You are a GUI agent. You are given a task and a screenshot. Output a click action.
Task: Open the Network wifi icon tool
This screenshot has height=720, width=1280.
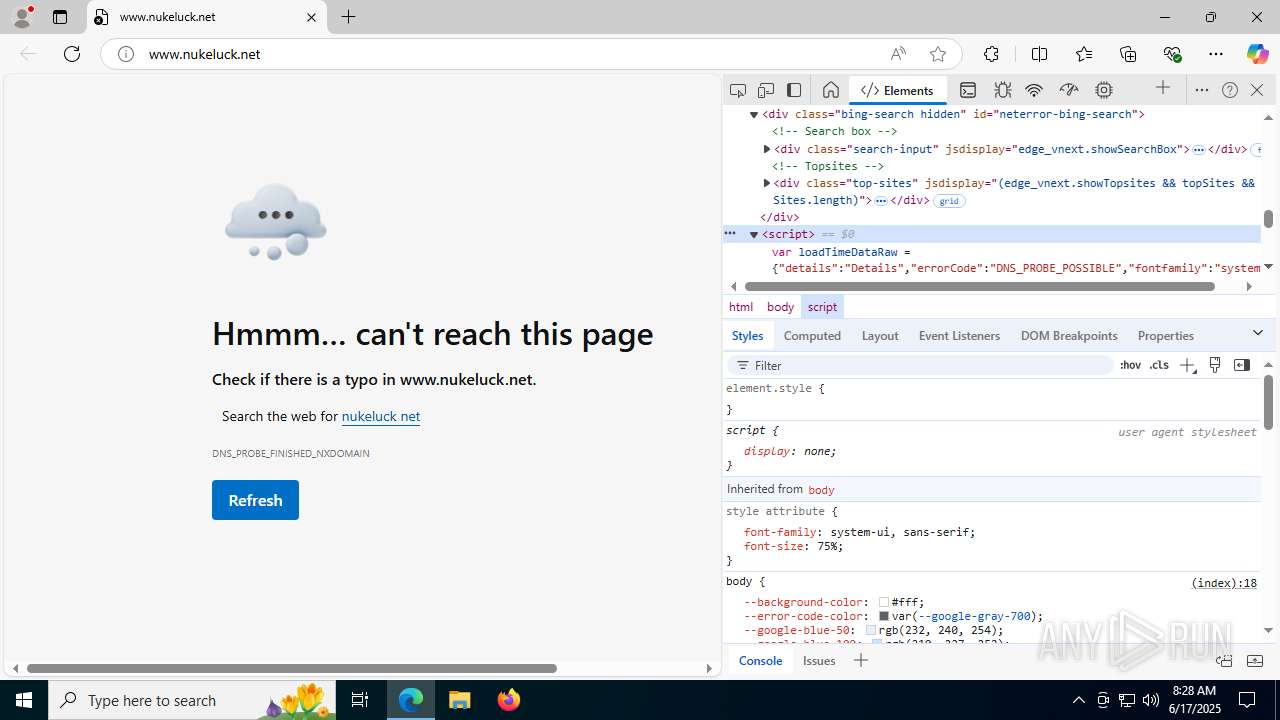[x=1035, y=90]
